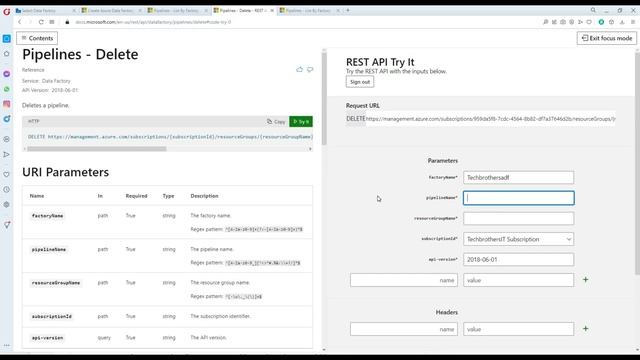Add header with the green plus icon
The image size is (640, 360).
pyautogui.click(x=585, y=329)
